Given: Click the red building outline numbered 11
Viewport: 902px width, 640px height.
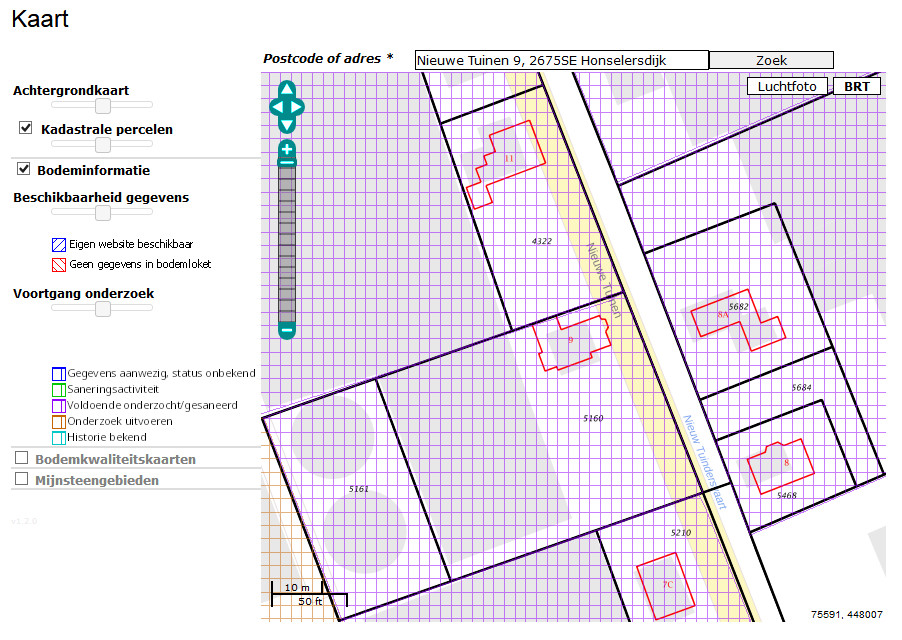Looking at the screenshot, I should coord(508,160).
